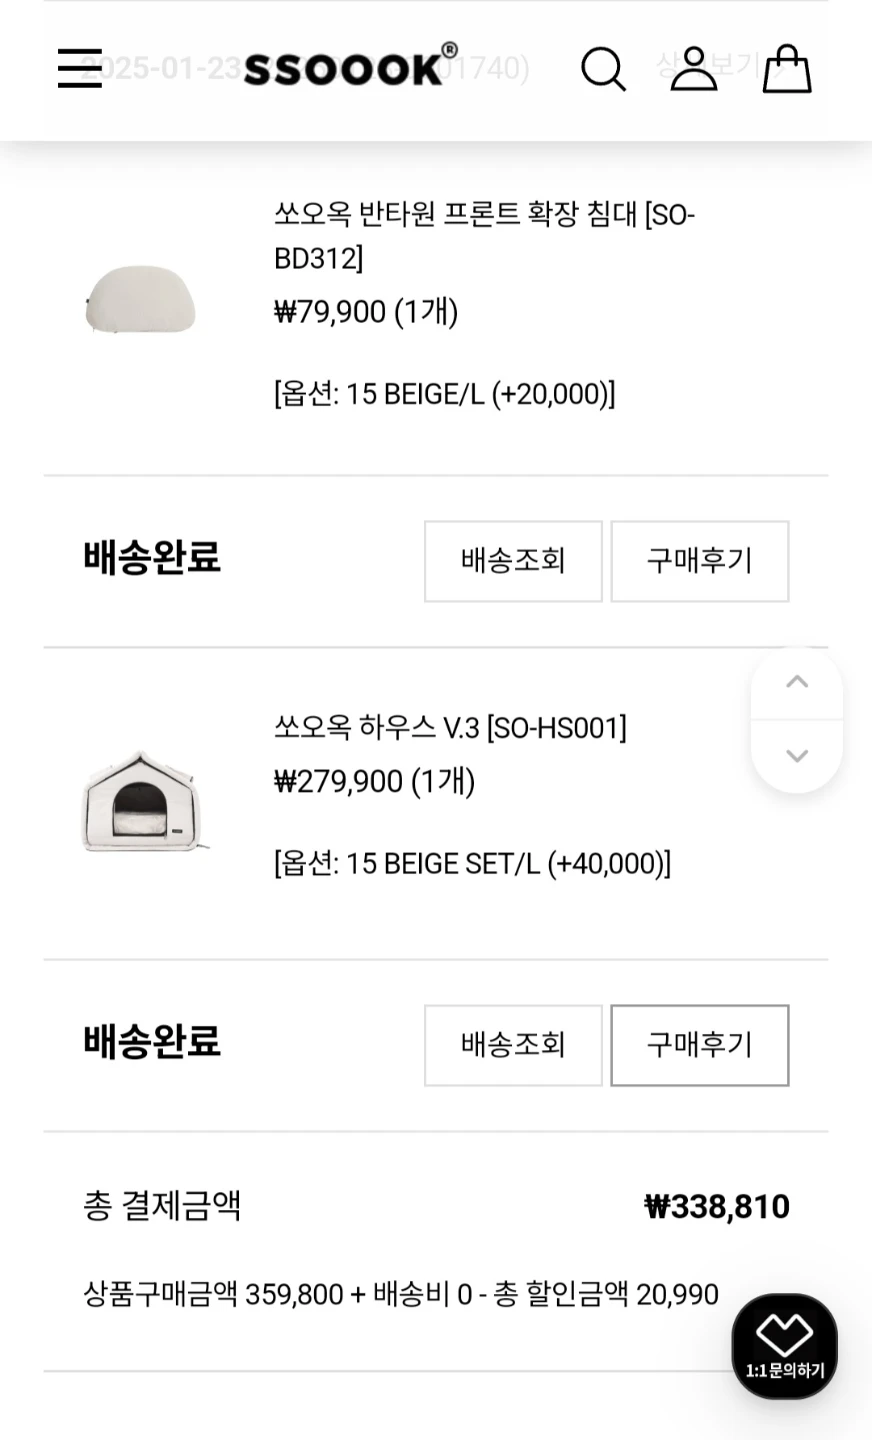This screenshot has height=1440, width=872.
Task: Open the user account icon
Action: (x=694, y=69)
